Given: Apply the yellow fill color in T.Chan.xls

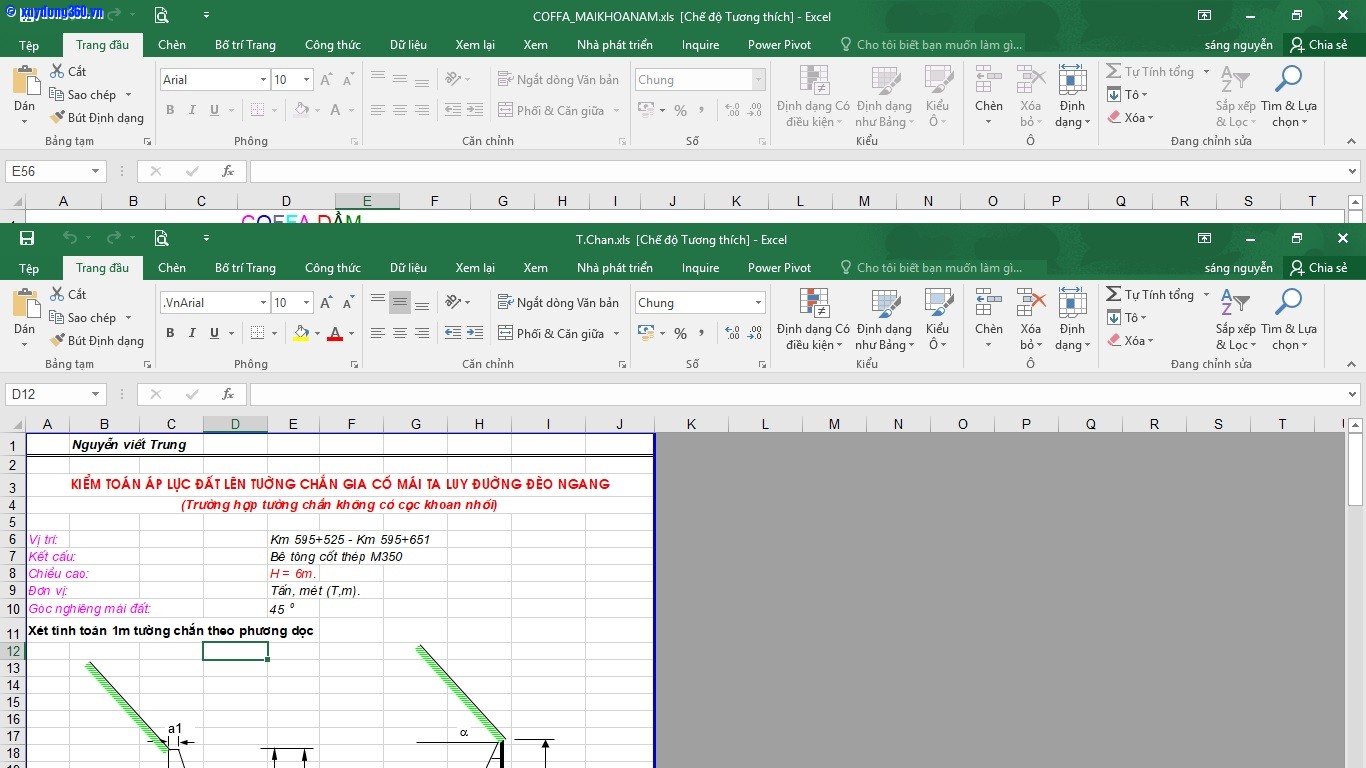Looking at the screenshot, I should 301,333.
